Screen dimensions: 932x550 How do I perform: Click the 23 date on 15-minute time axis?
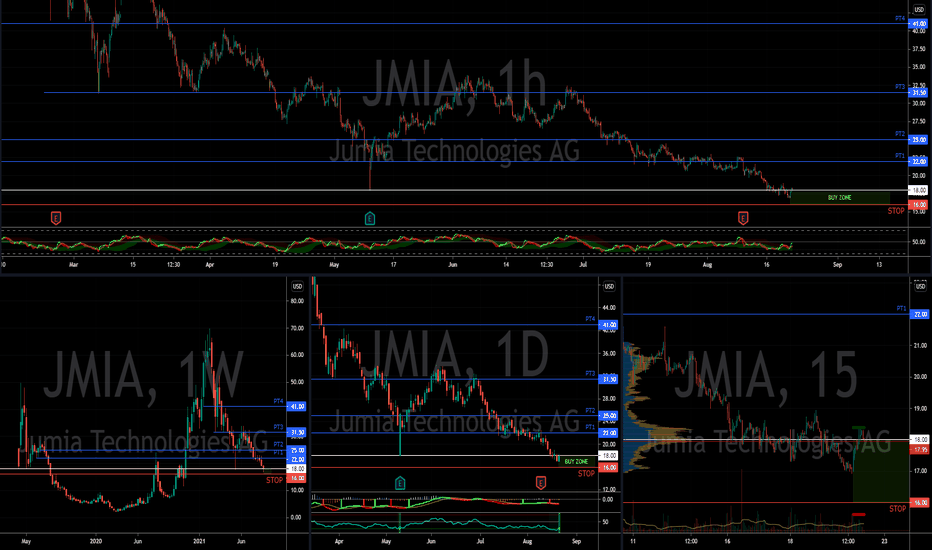pyautogui.click(x=884, y=542)
